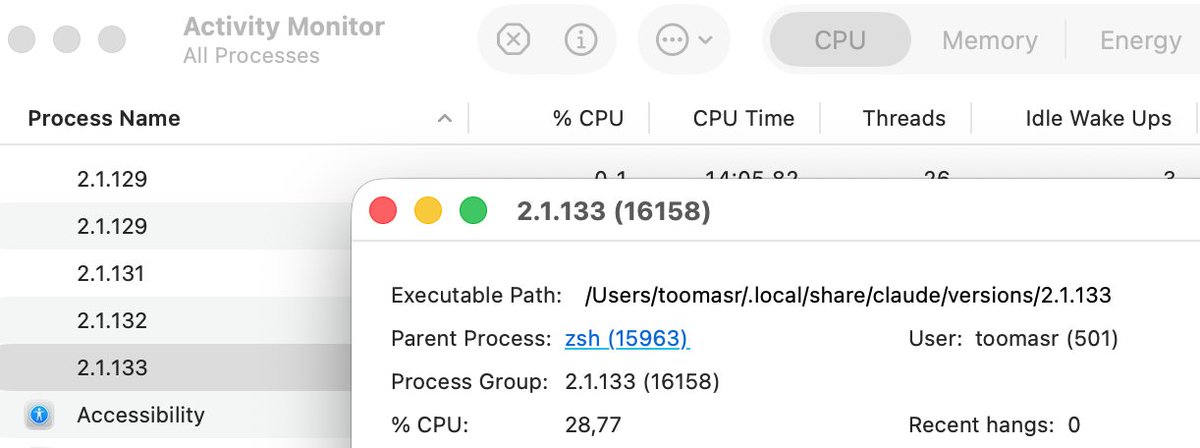Select the 2.1.133 process row
1200x448 pixels.
click(x=176, y=367)
